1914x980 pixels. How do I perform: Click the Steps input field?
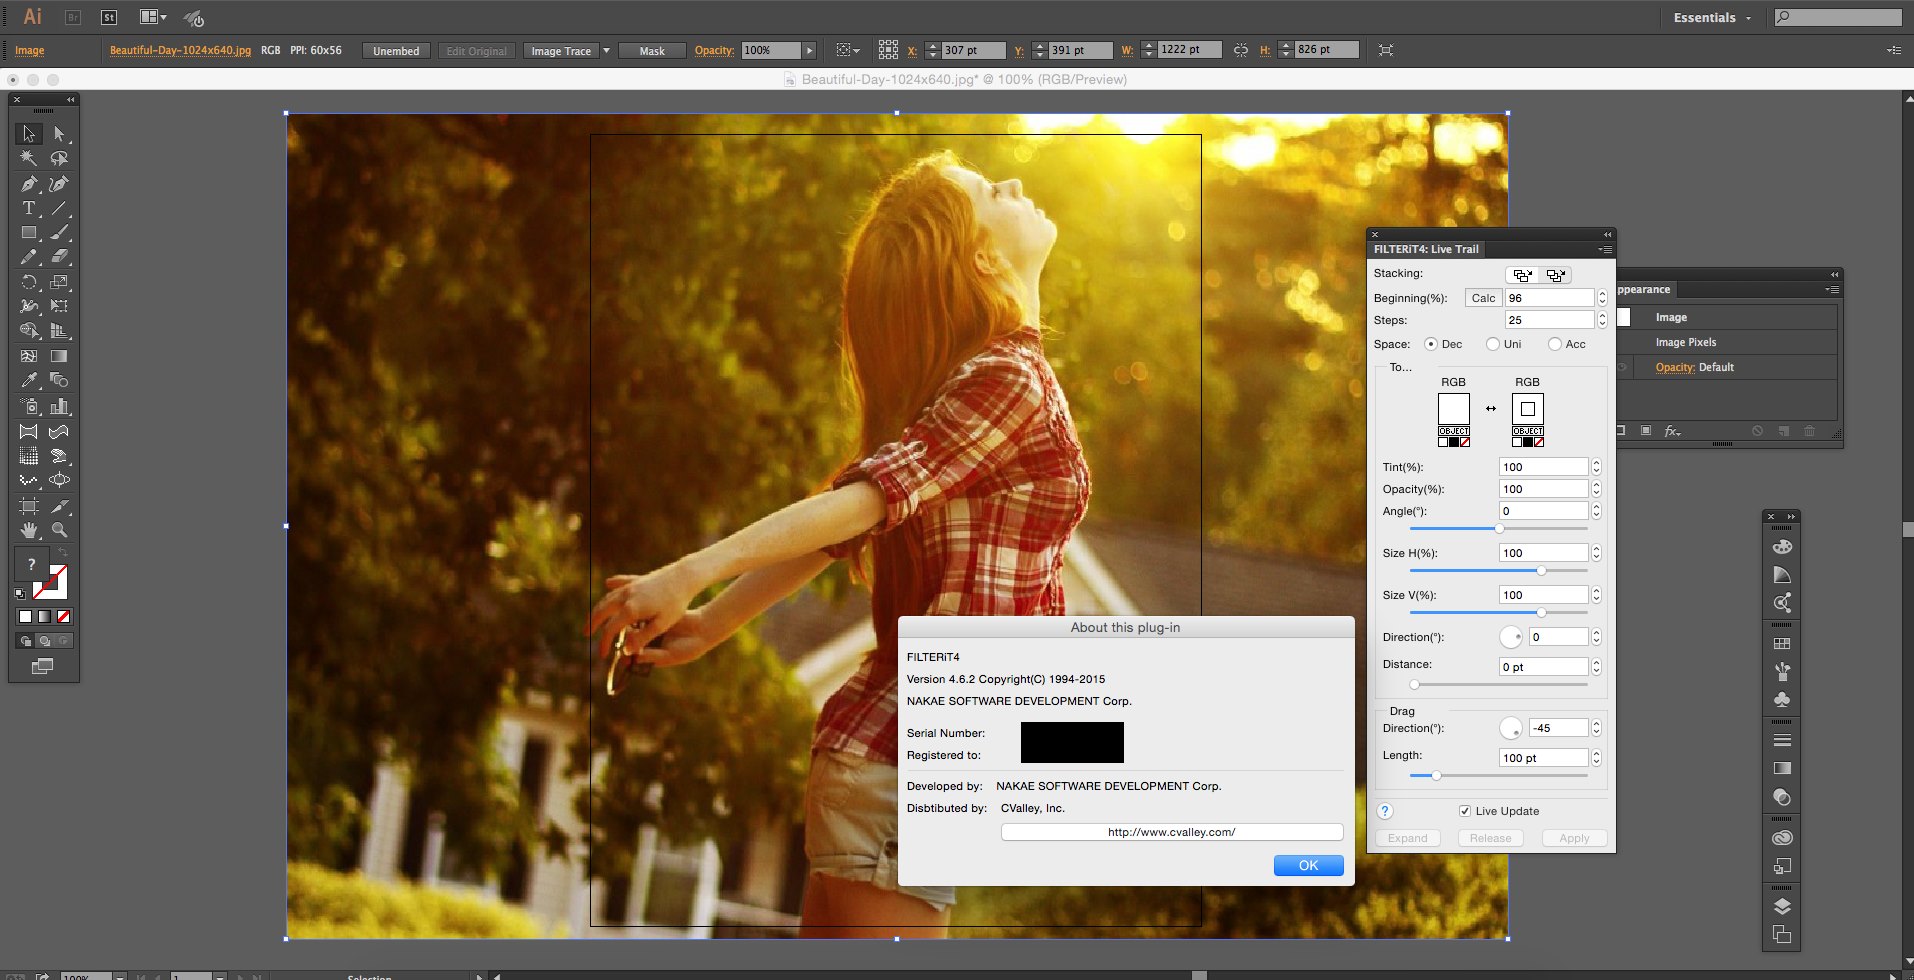[x=1548, y=320]
